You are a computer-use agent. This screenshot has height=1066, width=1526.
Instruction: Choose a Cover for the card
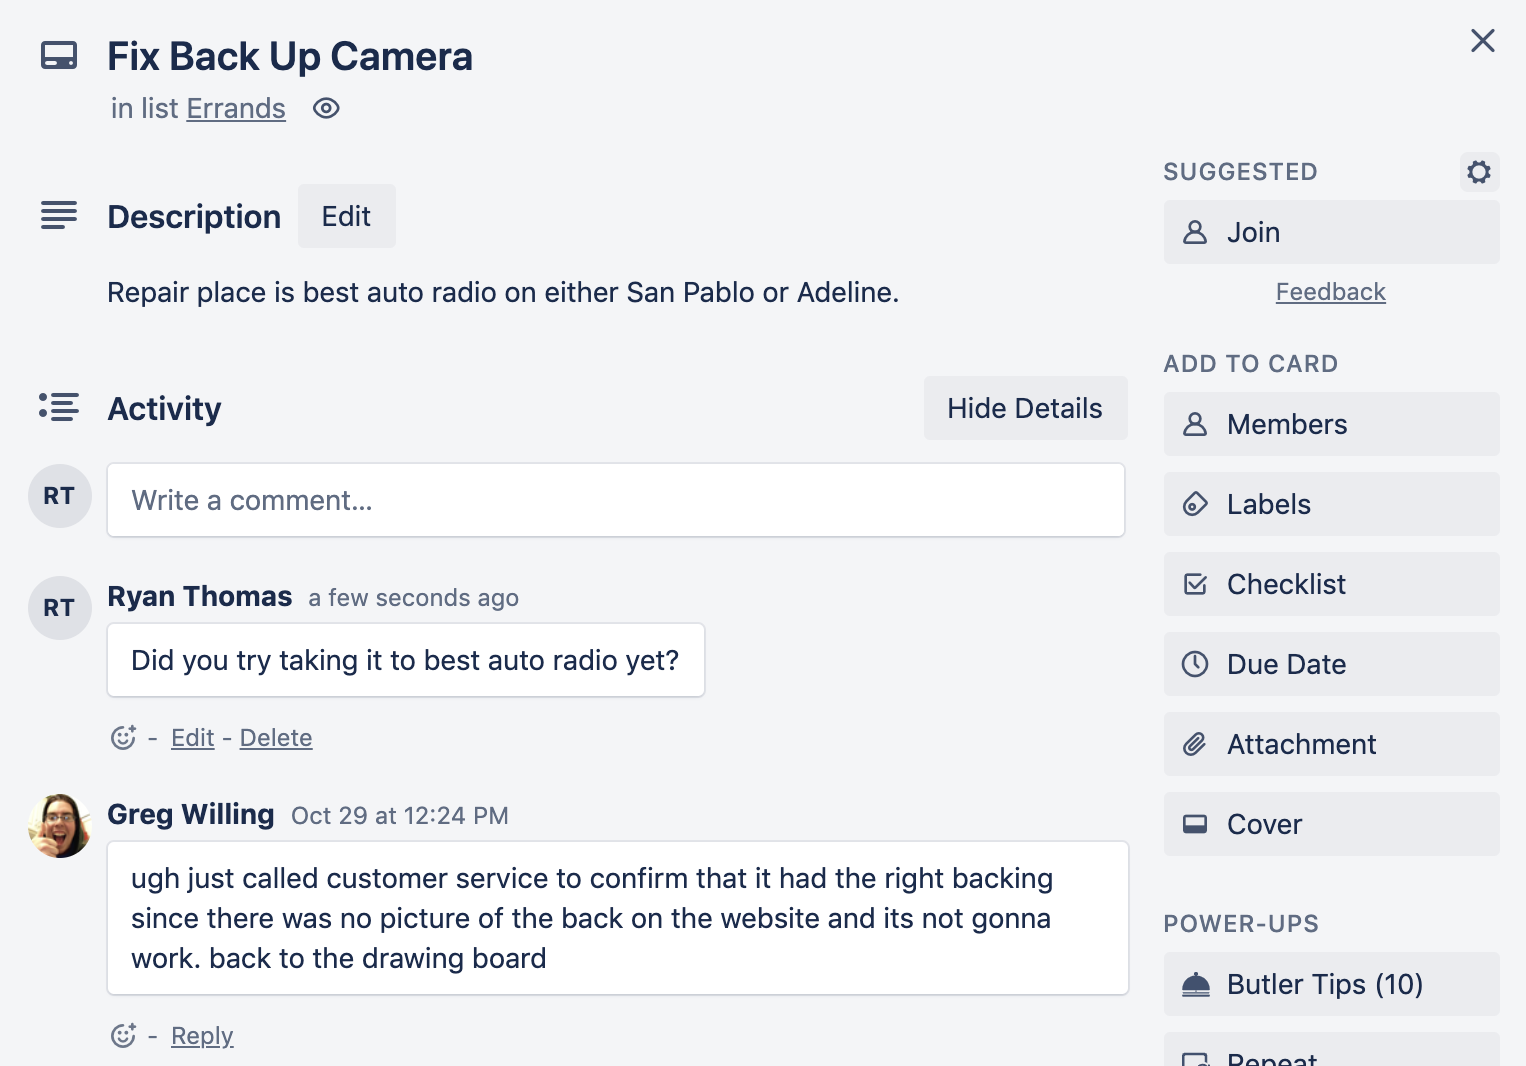(1330, 824)
